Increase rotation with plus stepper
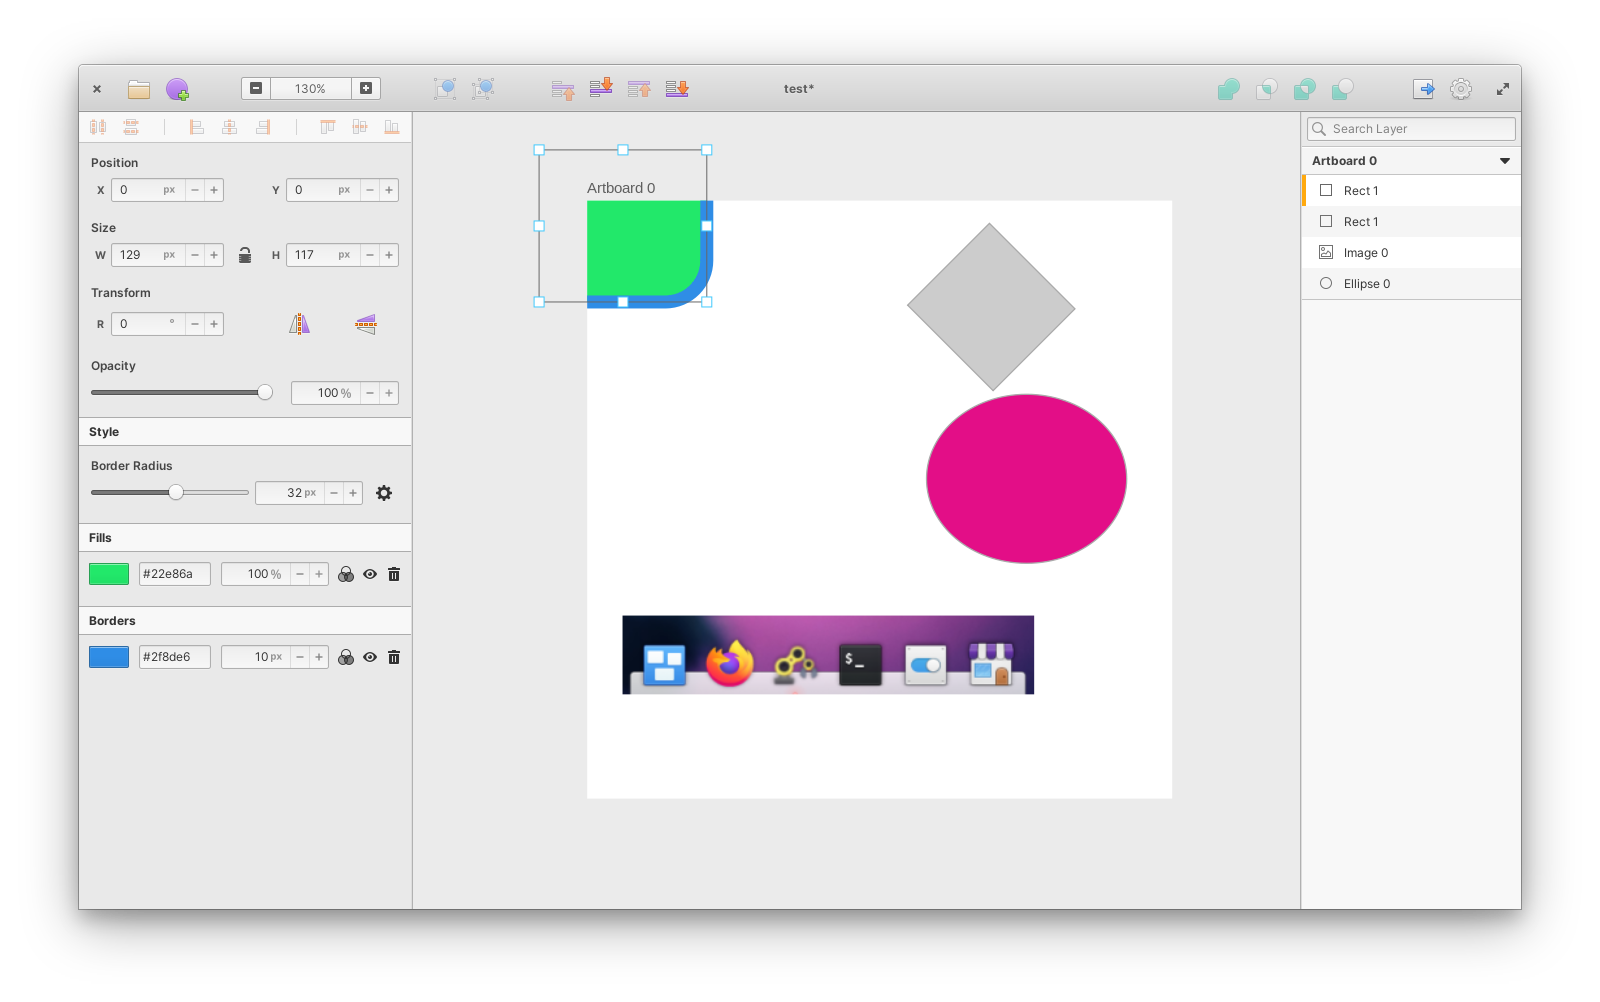 (x=214, y=324)
